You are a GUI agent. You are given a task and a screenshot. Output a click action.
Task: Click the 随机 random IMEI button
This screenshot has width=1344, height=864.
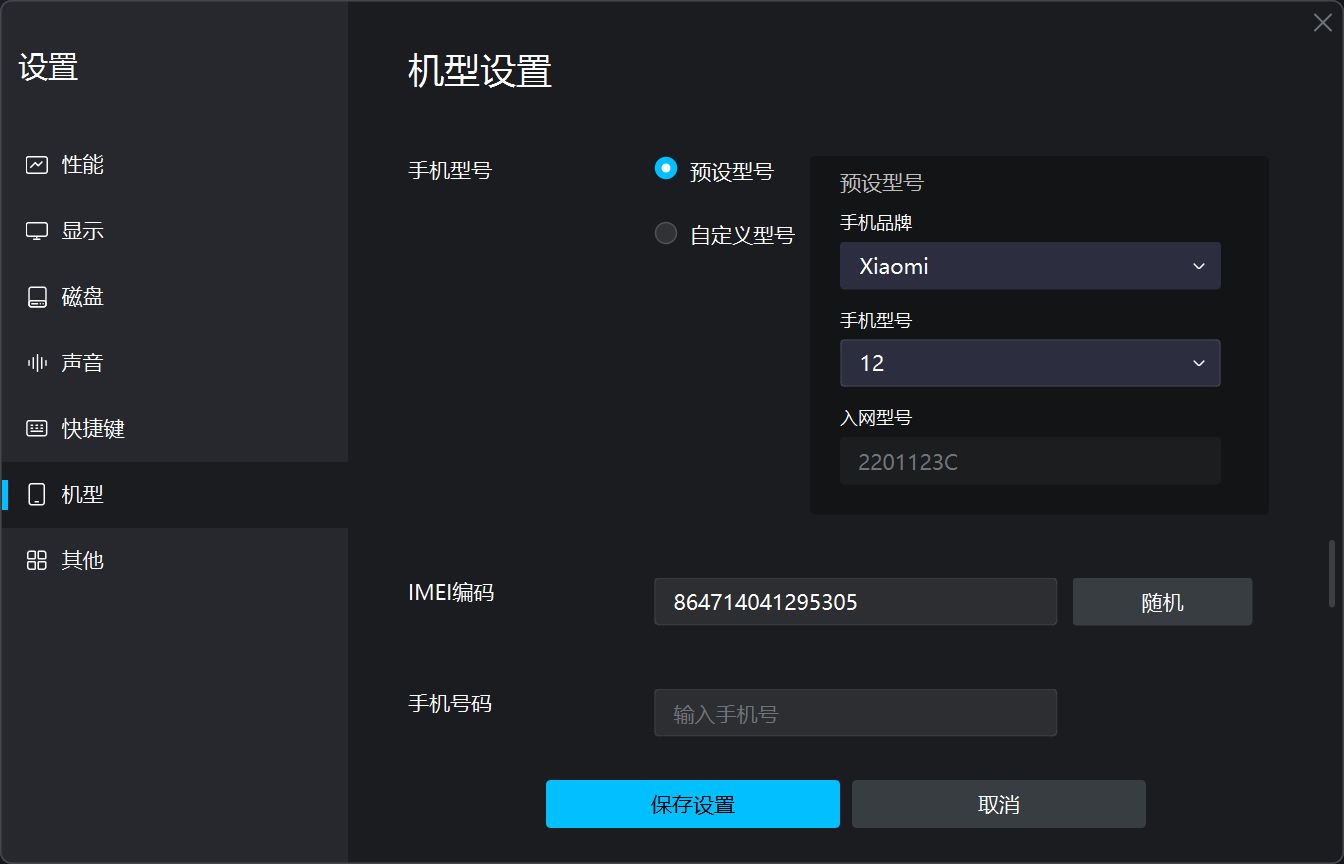(x=1162, y=602)
